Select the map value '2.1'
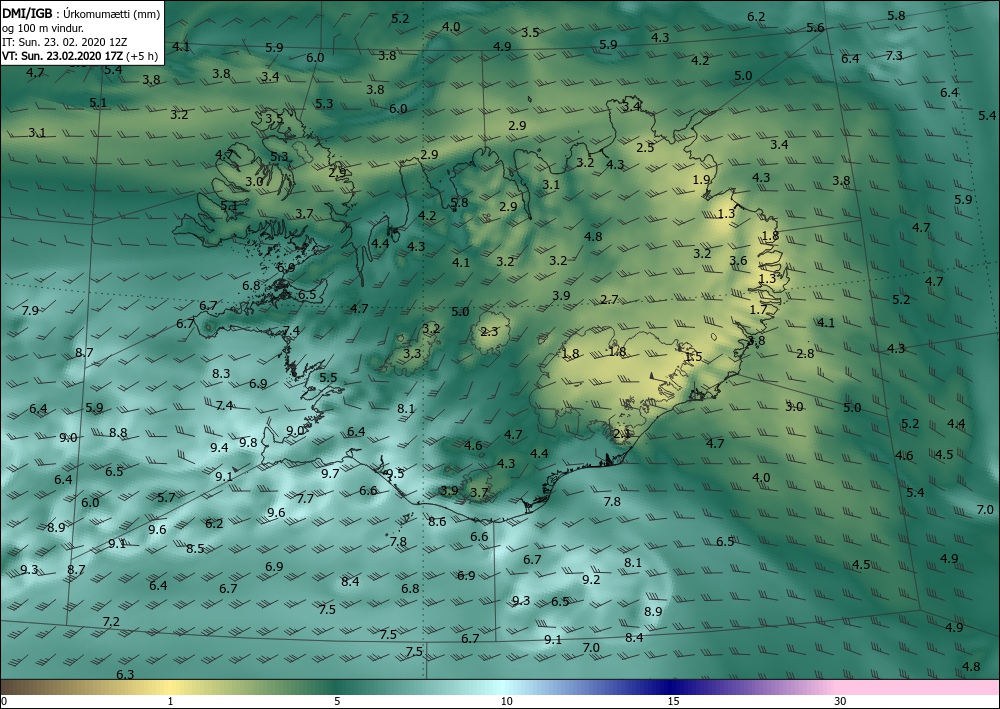The height and width of the screenshot is (709, 1000). 622,434
